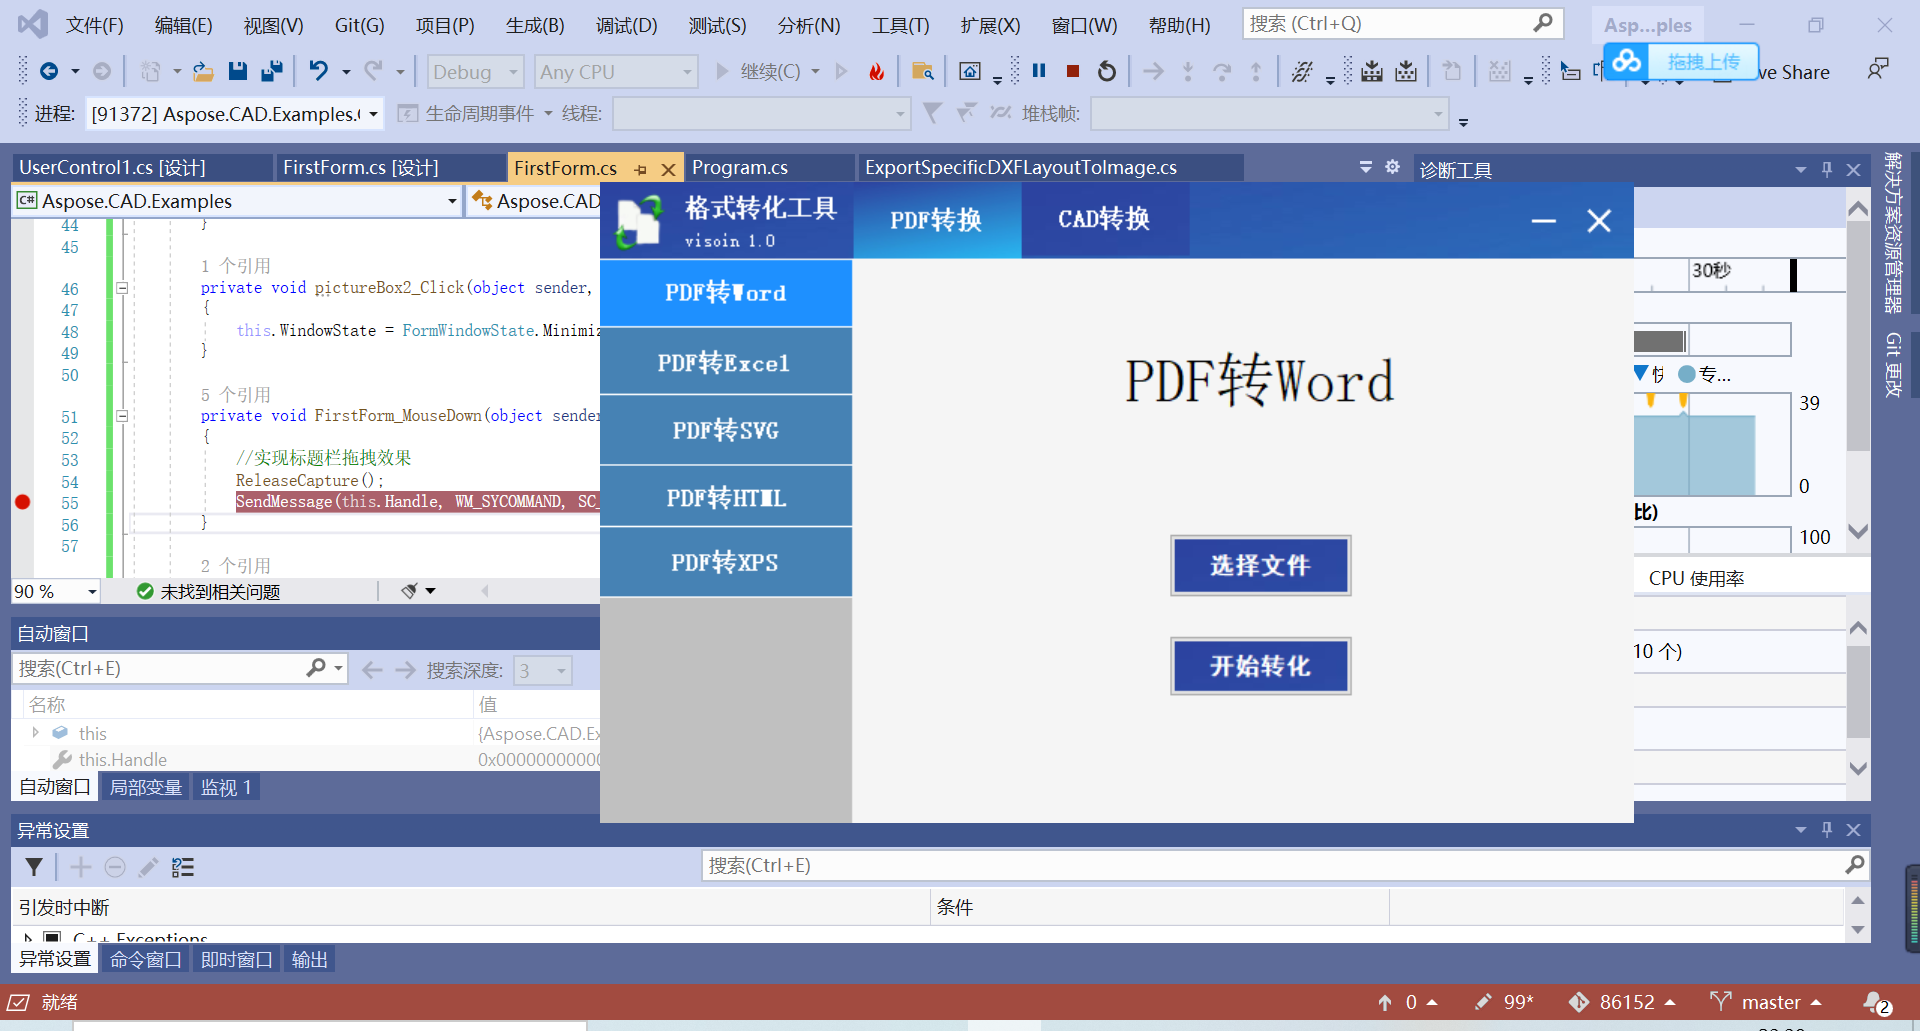Stop debugging with the red square

pyautogui.click(x=1072, y=71)
